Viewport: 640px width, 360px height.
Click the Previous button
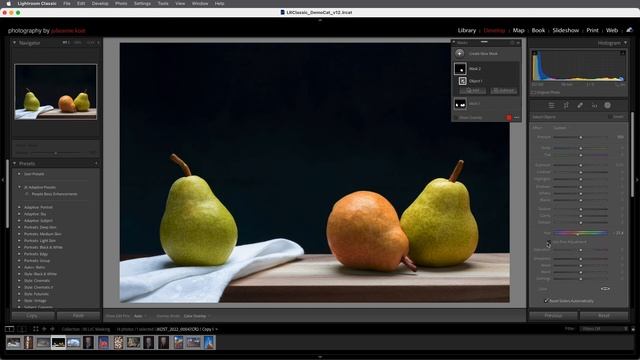[553, 316]
